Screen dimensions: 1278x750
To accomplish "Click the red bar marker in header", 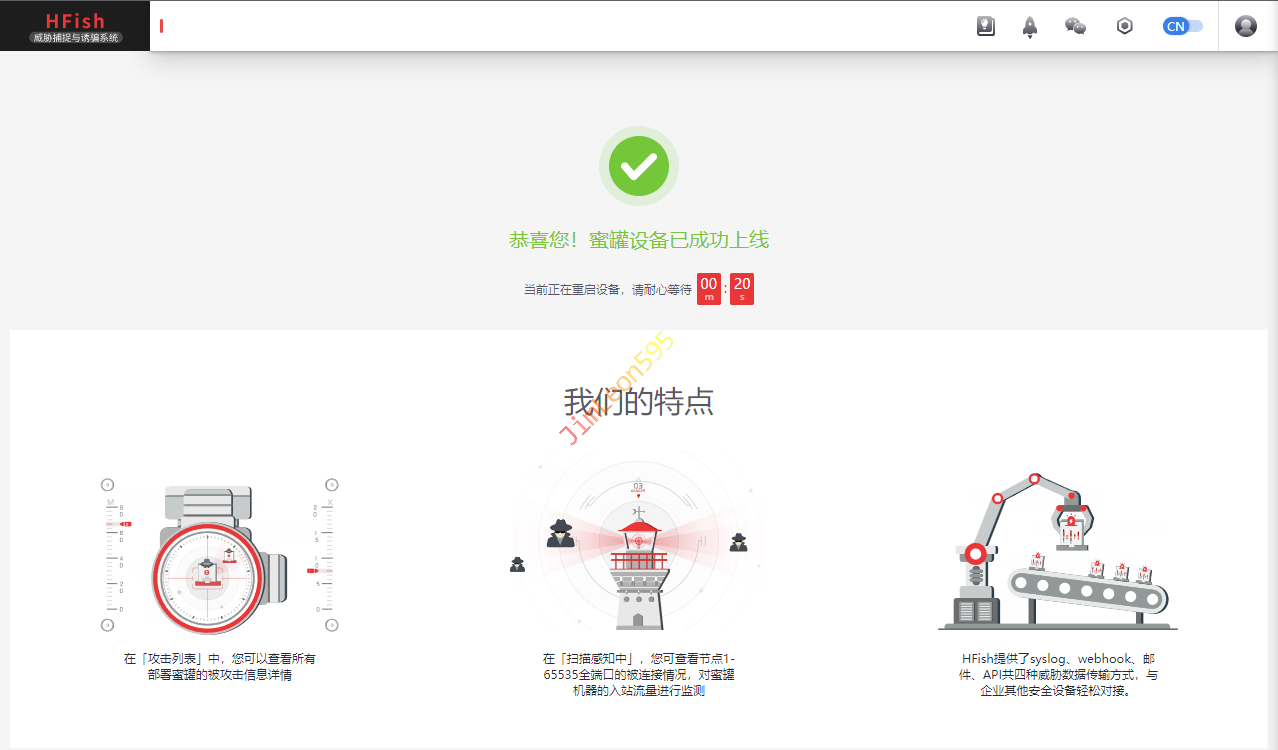I will tap(161, 26).
